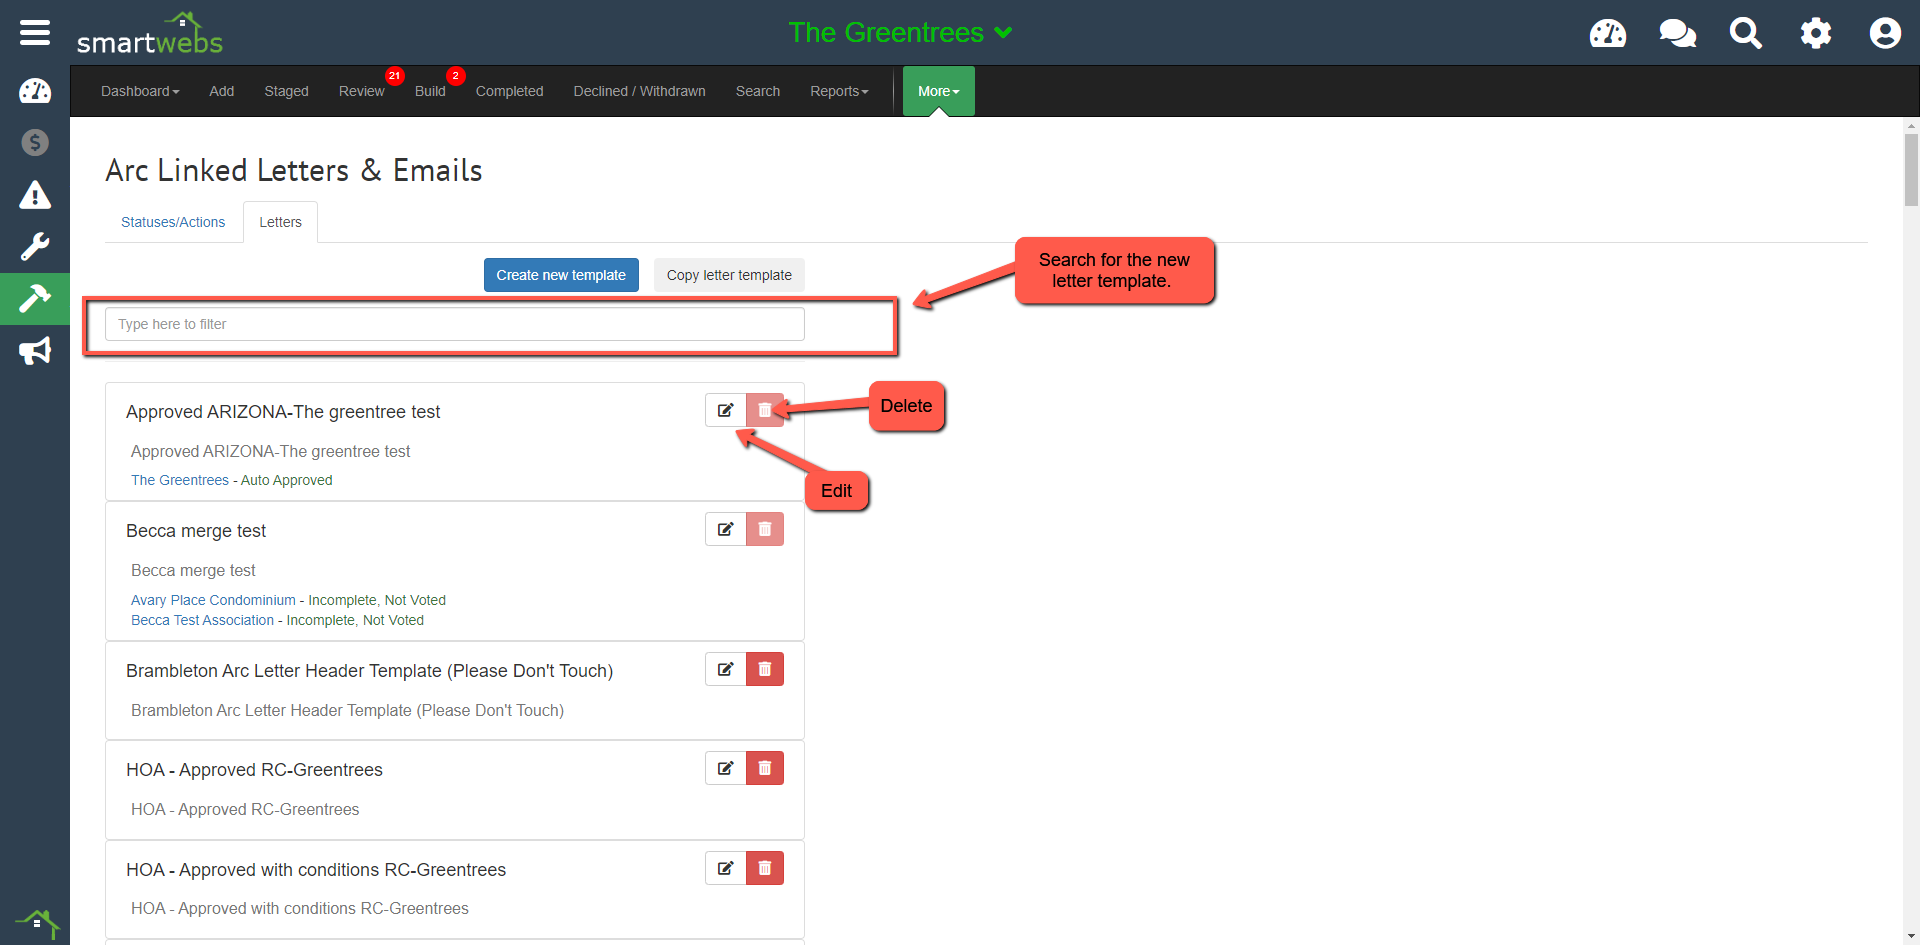Go to the Completed menu item
This screenshot has width=1920, height=945.
pyautogui.click(x=509, y=91)
